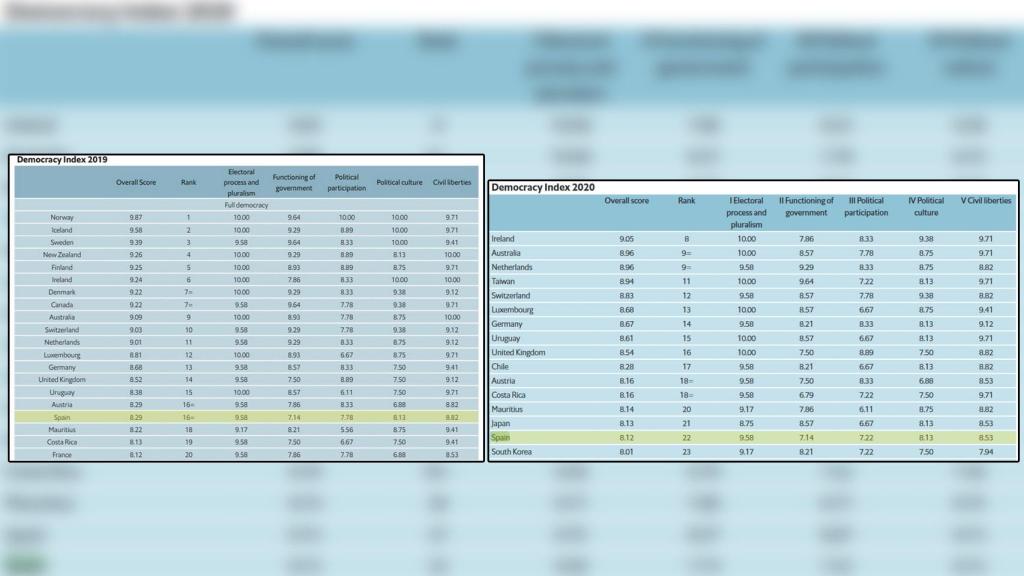This screenshot has width=1024, height=576.
Task: Click the Rank column header in 2020 table
Action: [686, 201]
